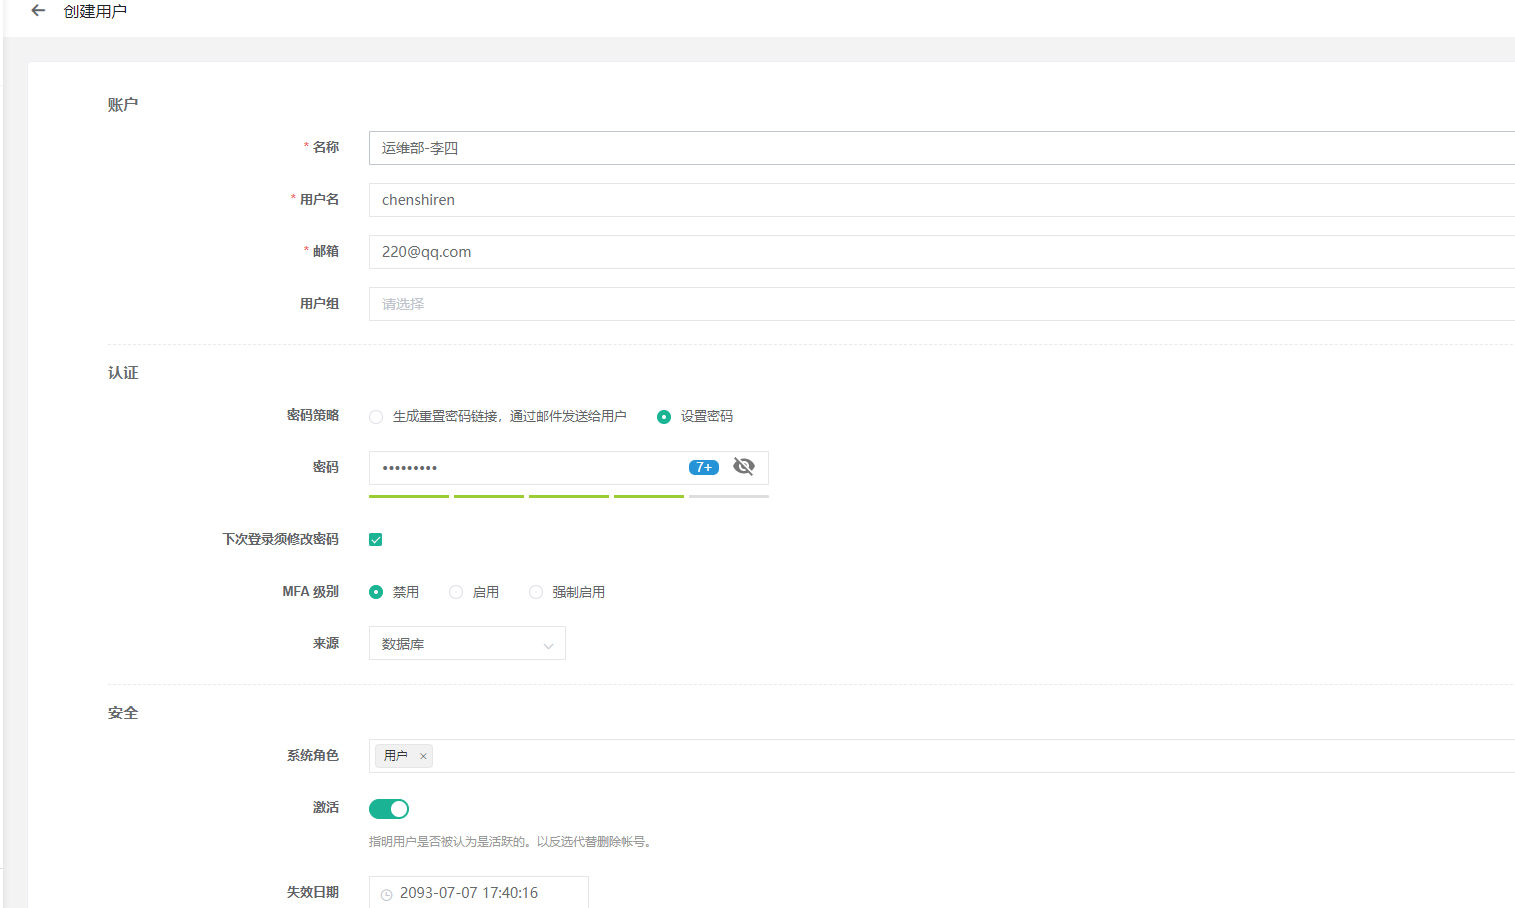Image resolution: width=1515 pixels, height=908 pixels.
Task: Click the 指明用户是否被认为是活跃的 help text
Action: click(x=512, y=842)
